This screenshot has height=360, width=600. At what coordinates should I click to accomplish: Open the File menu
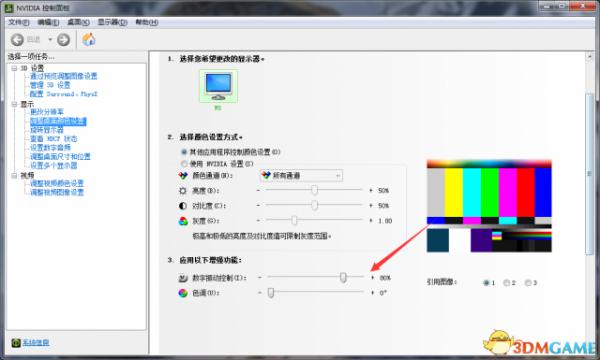(19, 22)
